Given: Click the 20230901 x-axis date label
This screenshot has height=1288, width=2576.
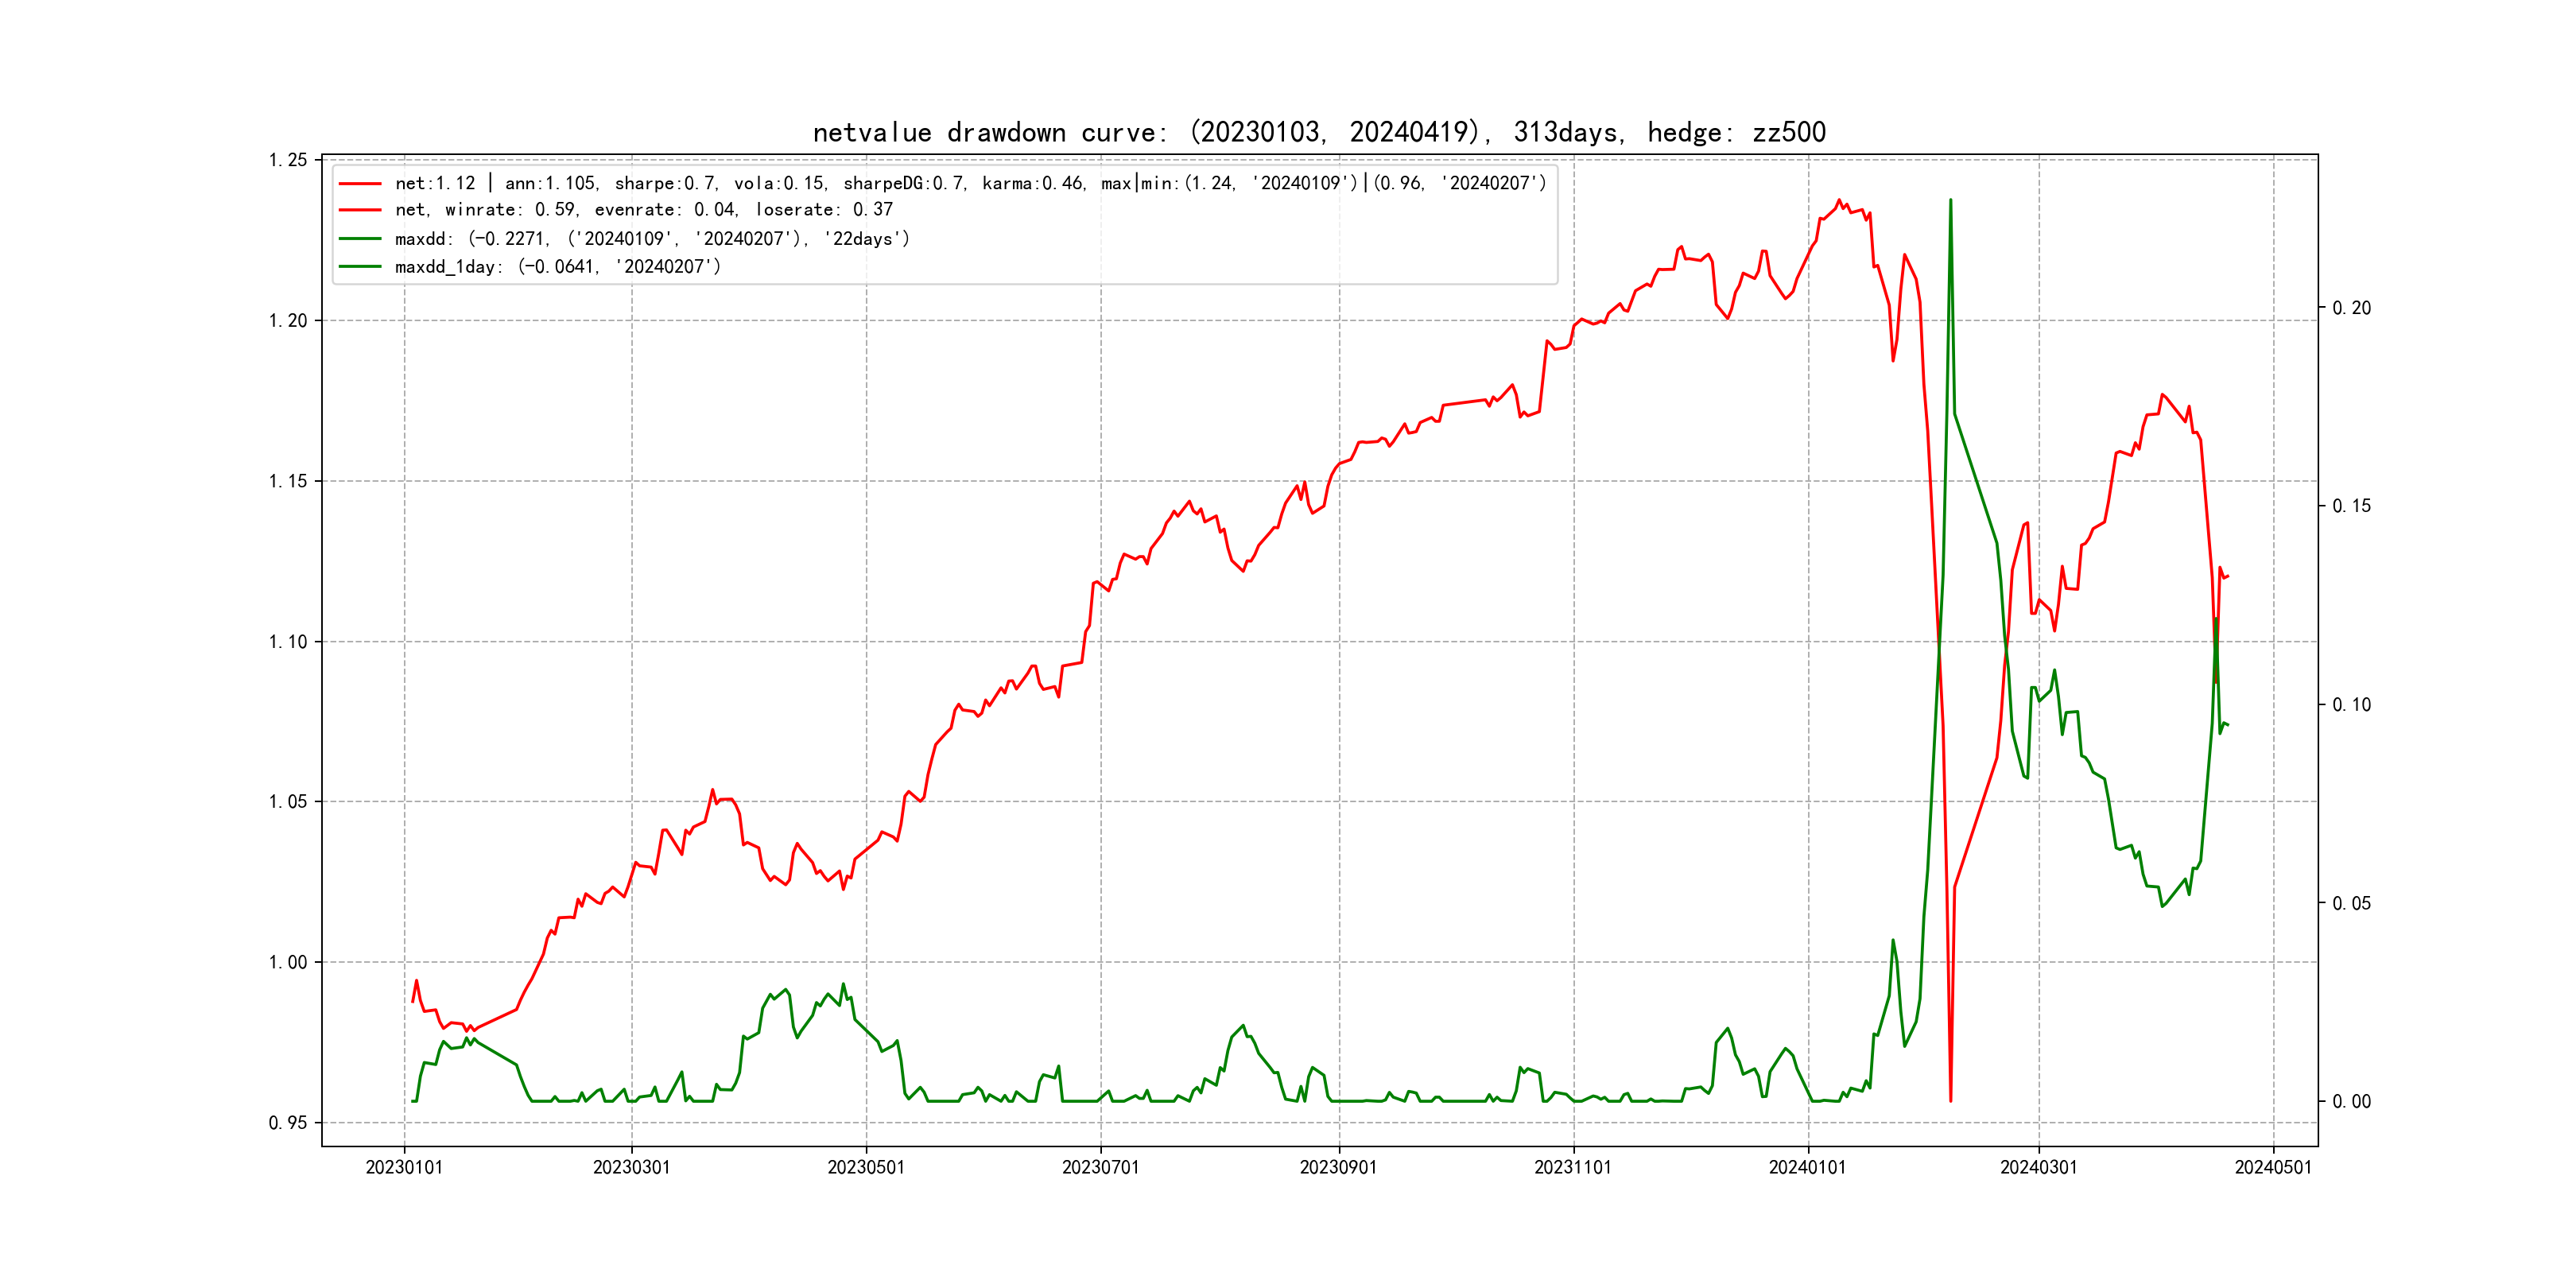Looking at the screenshot, I should [1338, 1167].
